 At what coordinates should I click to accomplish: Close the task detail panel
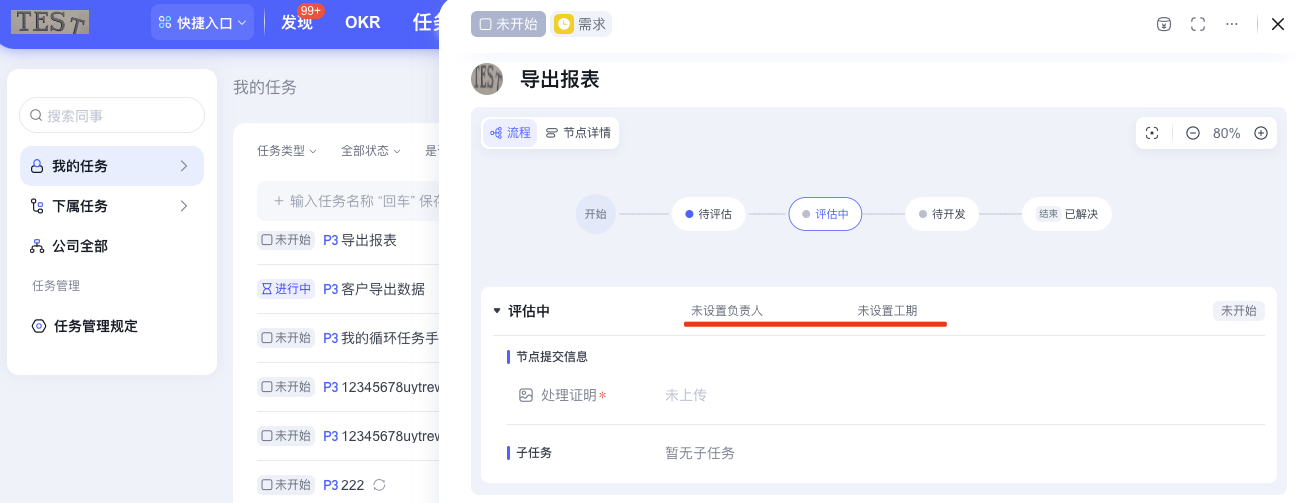[x=1277, y=24]
